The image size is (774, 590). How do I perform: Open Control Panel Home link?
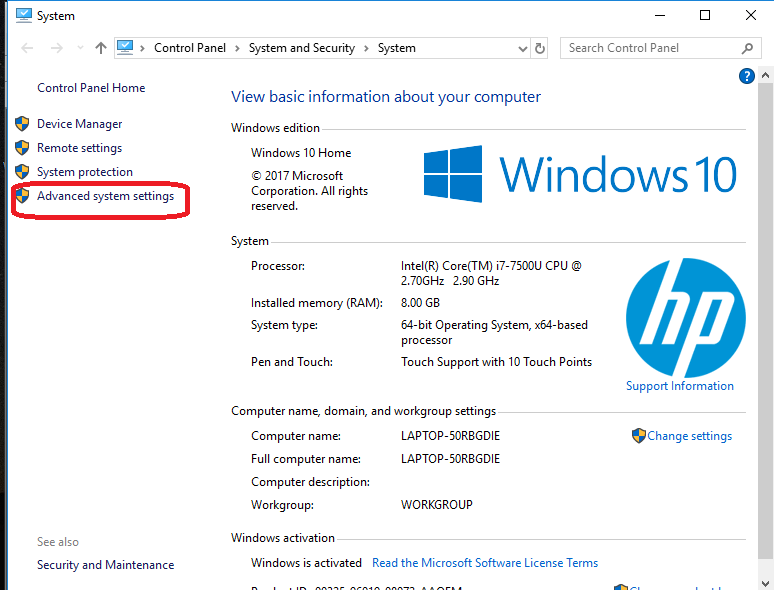[x=91, y=88]
